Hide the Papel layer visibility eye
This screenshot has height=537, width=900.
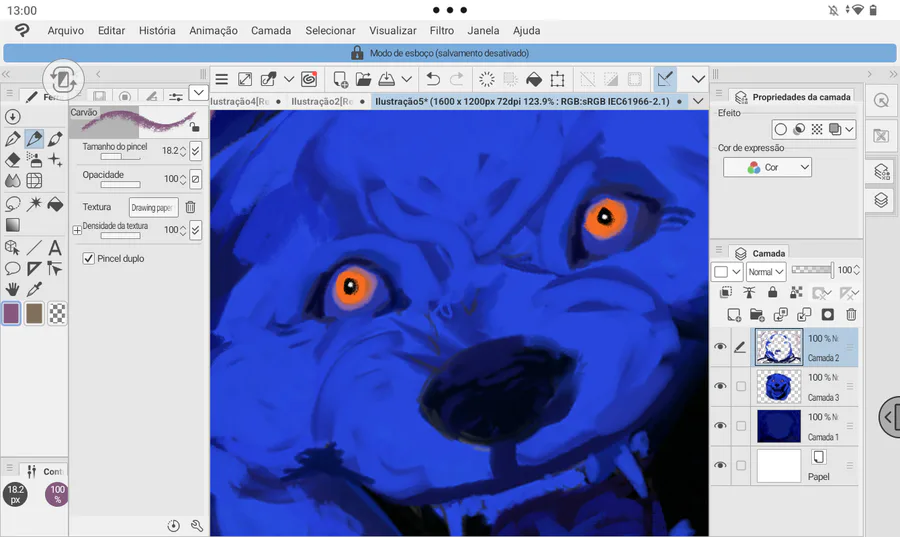(720, 465)
